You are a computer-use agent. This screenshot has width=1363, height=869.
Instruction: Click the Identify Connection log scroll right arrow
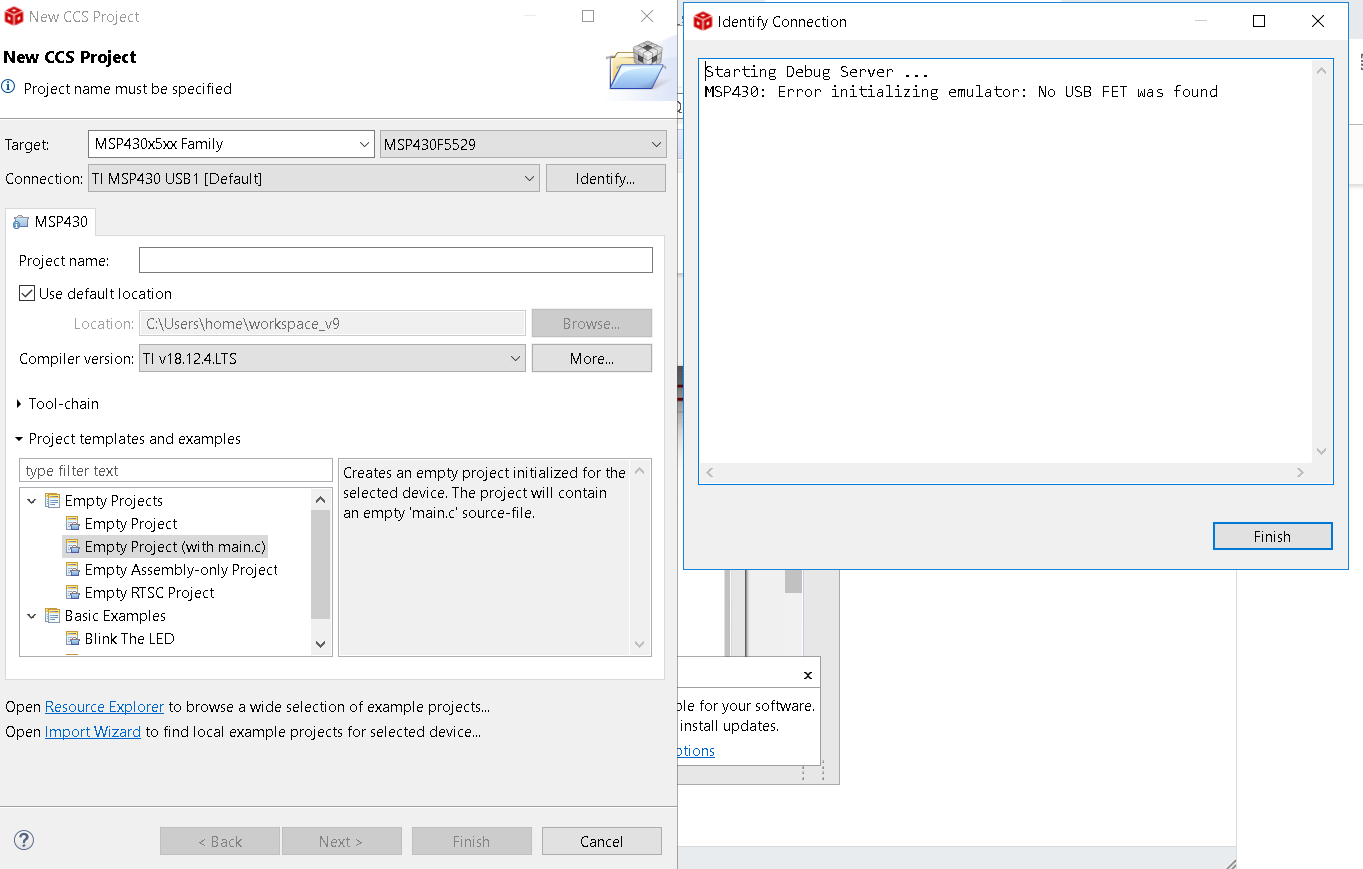point(1300,472)
